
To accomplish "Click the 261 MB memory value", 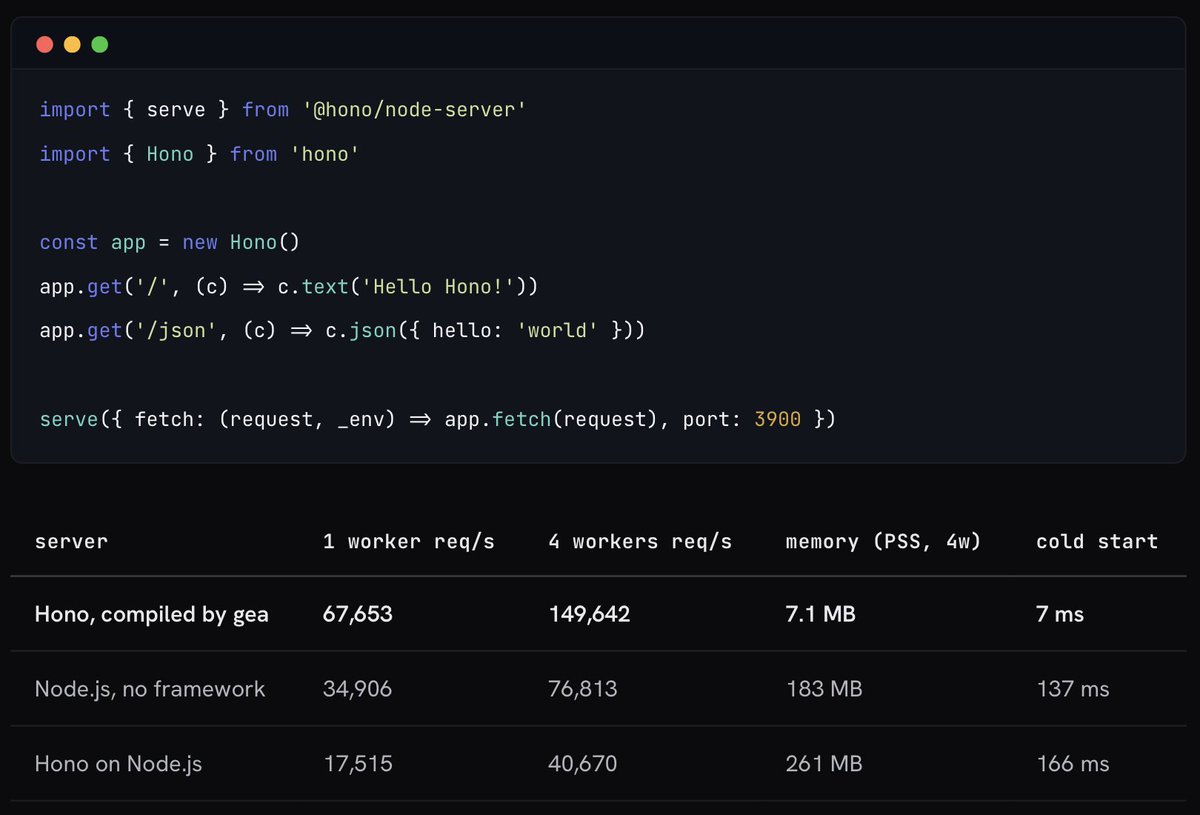I will coord(824,764).
